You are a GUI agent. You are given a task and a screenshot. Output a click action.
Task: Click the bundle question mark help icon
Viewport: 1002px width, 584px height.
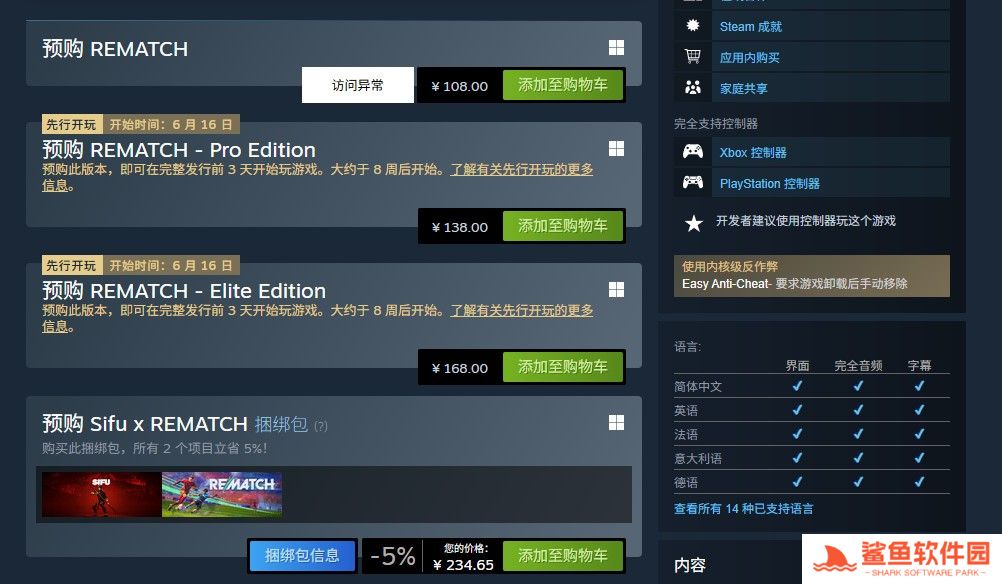321,426
